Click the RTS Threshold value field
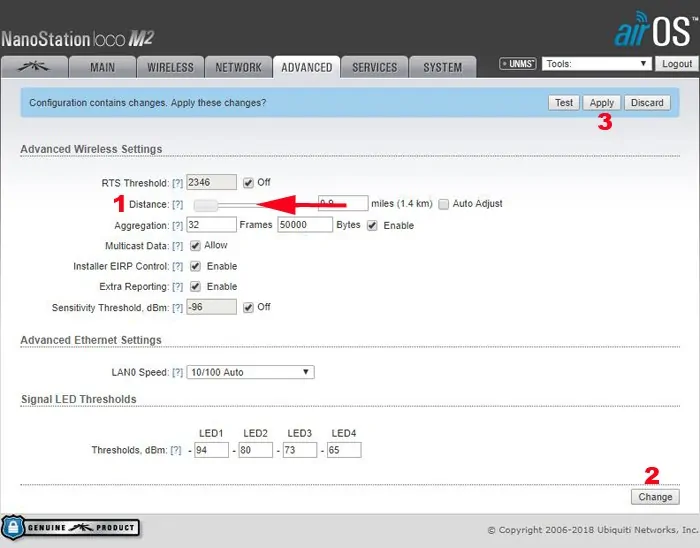This screenshot has width=700, height=548. point(211,182)
